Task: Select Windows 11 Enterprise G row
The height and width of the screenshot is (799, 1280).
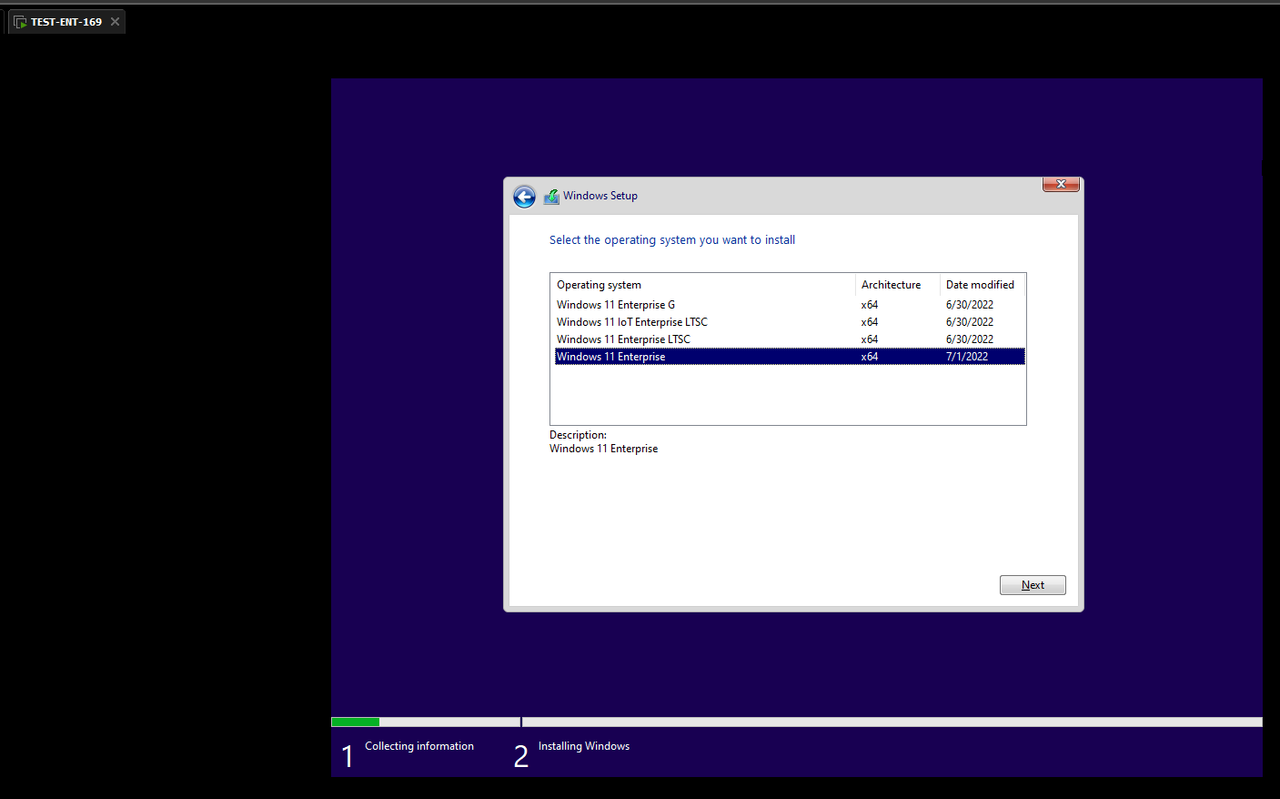Action: [790, 305]
